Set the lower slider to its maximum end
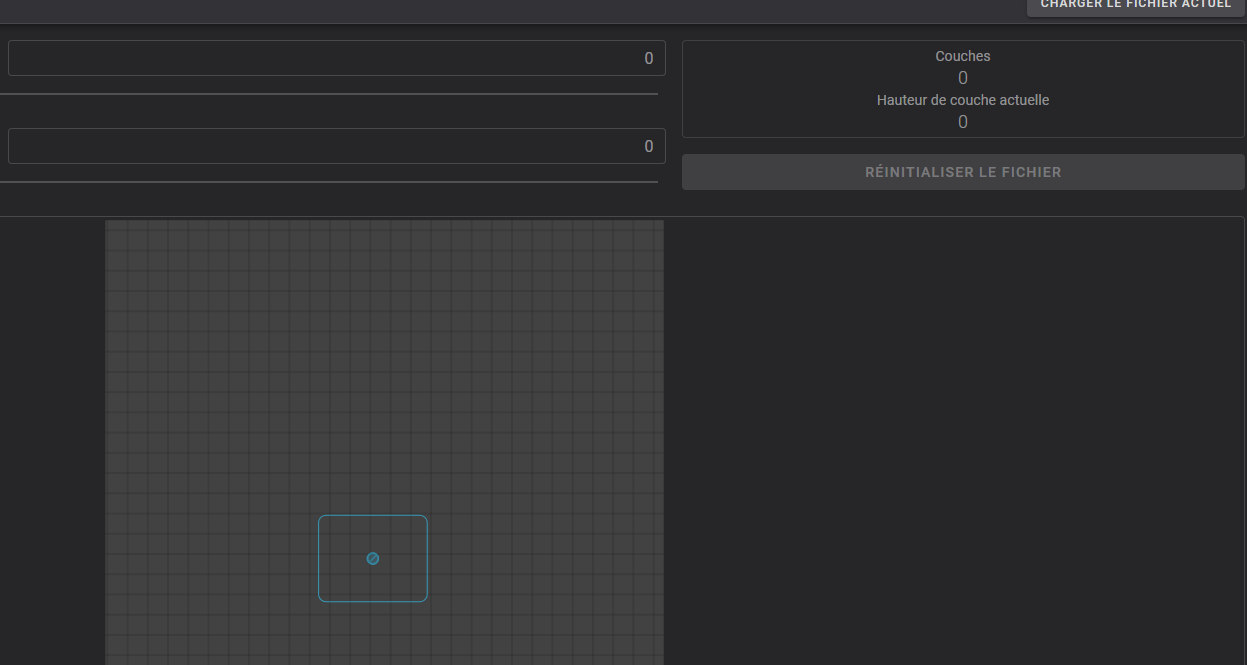This screenshot has height=665, width=1247. [x=657, y=182]
